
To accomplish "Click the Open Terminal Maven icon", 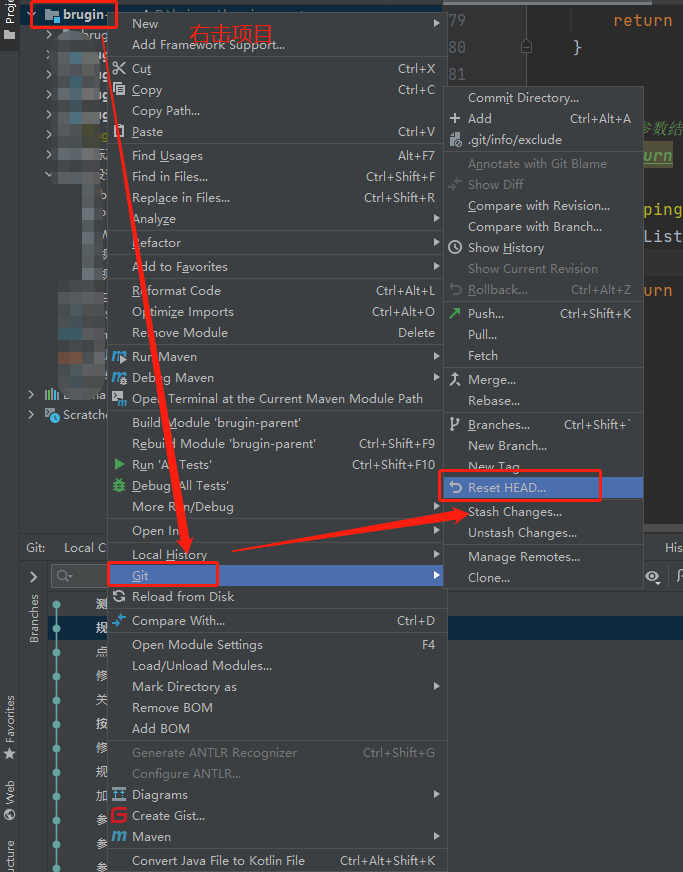I will (x=119, y=398).
